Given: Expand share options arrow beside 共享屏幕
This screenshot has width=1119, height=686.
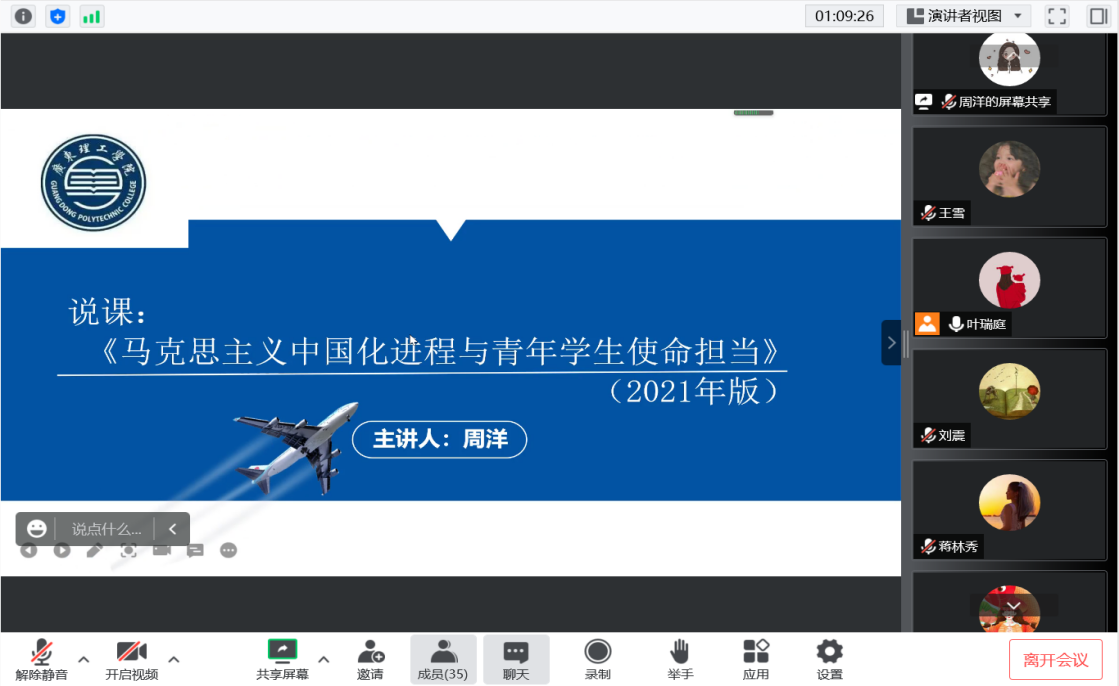Looking at the screenshot, I should point(323,659).
